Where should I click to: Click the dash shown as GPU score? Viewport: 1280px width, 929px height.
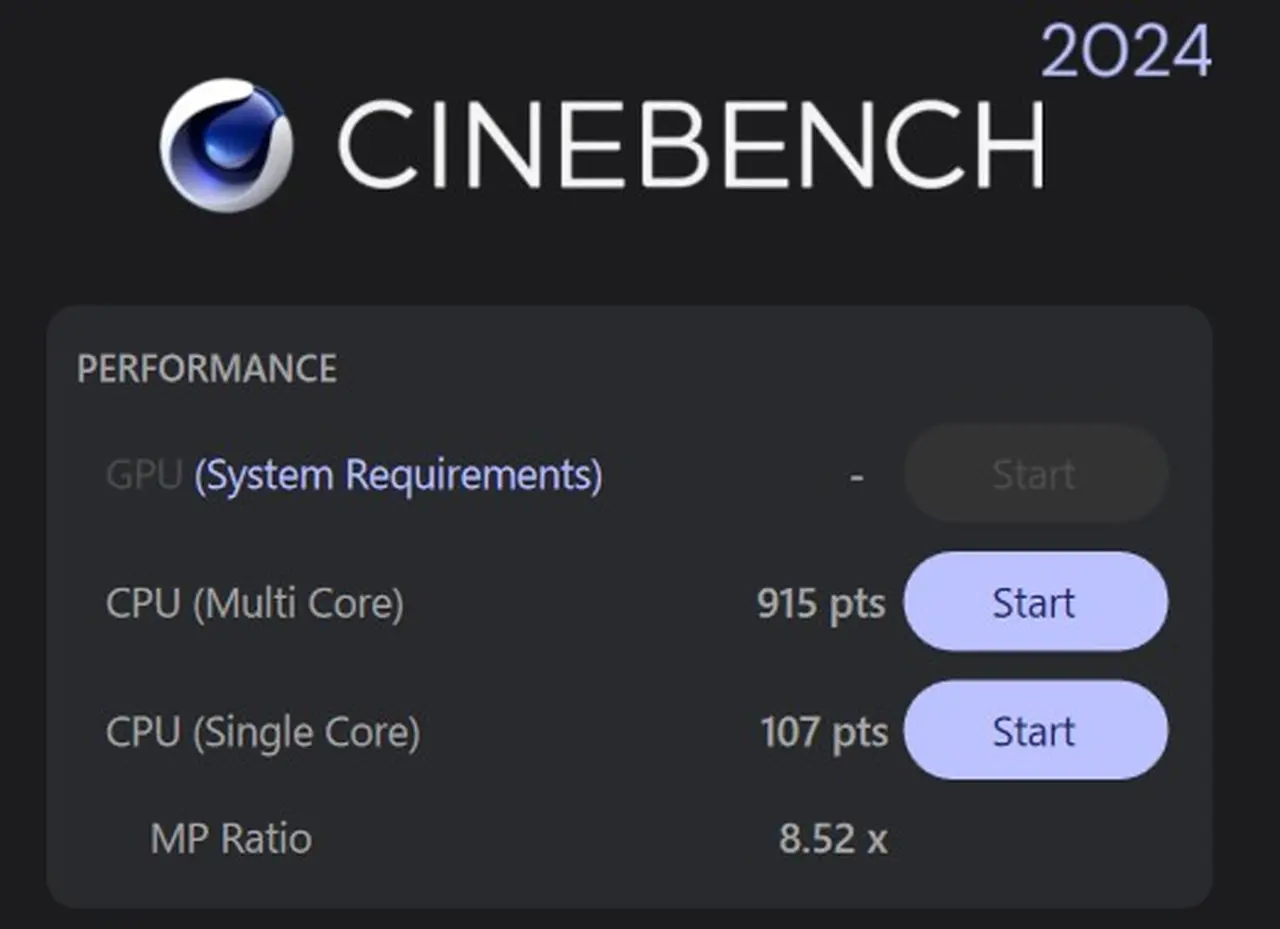[856, 475]
